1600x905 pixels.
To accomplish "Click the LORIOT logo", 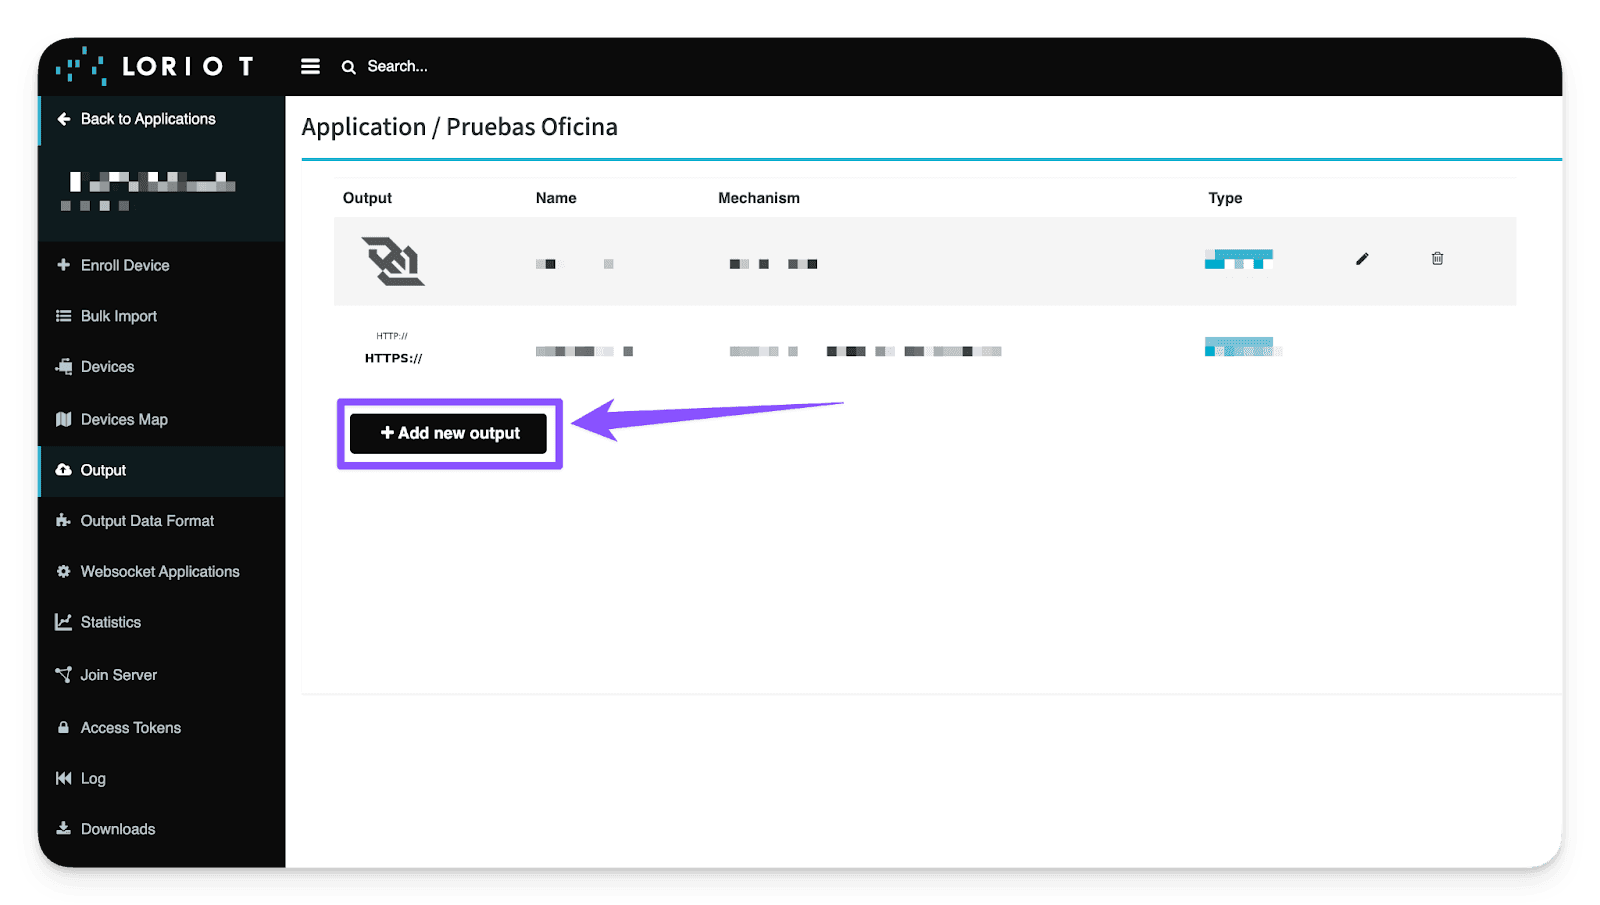I will (155, 66).
